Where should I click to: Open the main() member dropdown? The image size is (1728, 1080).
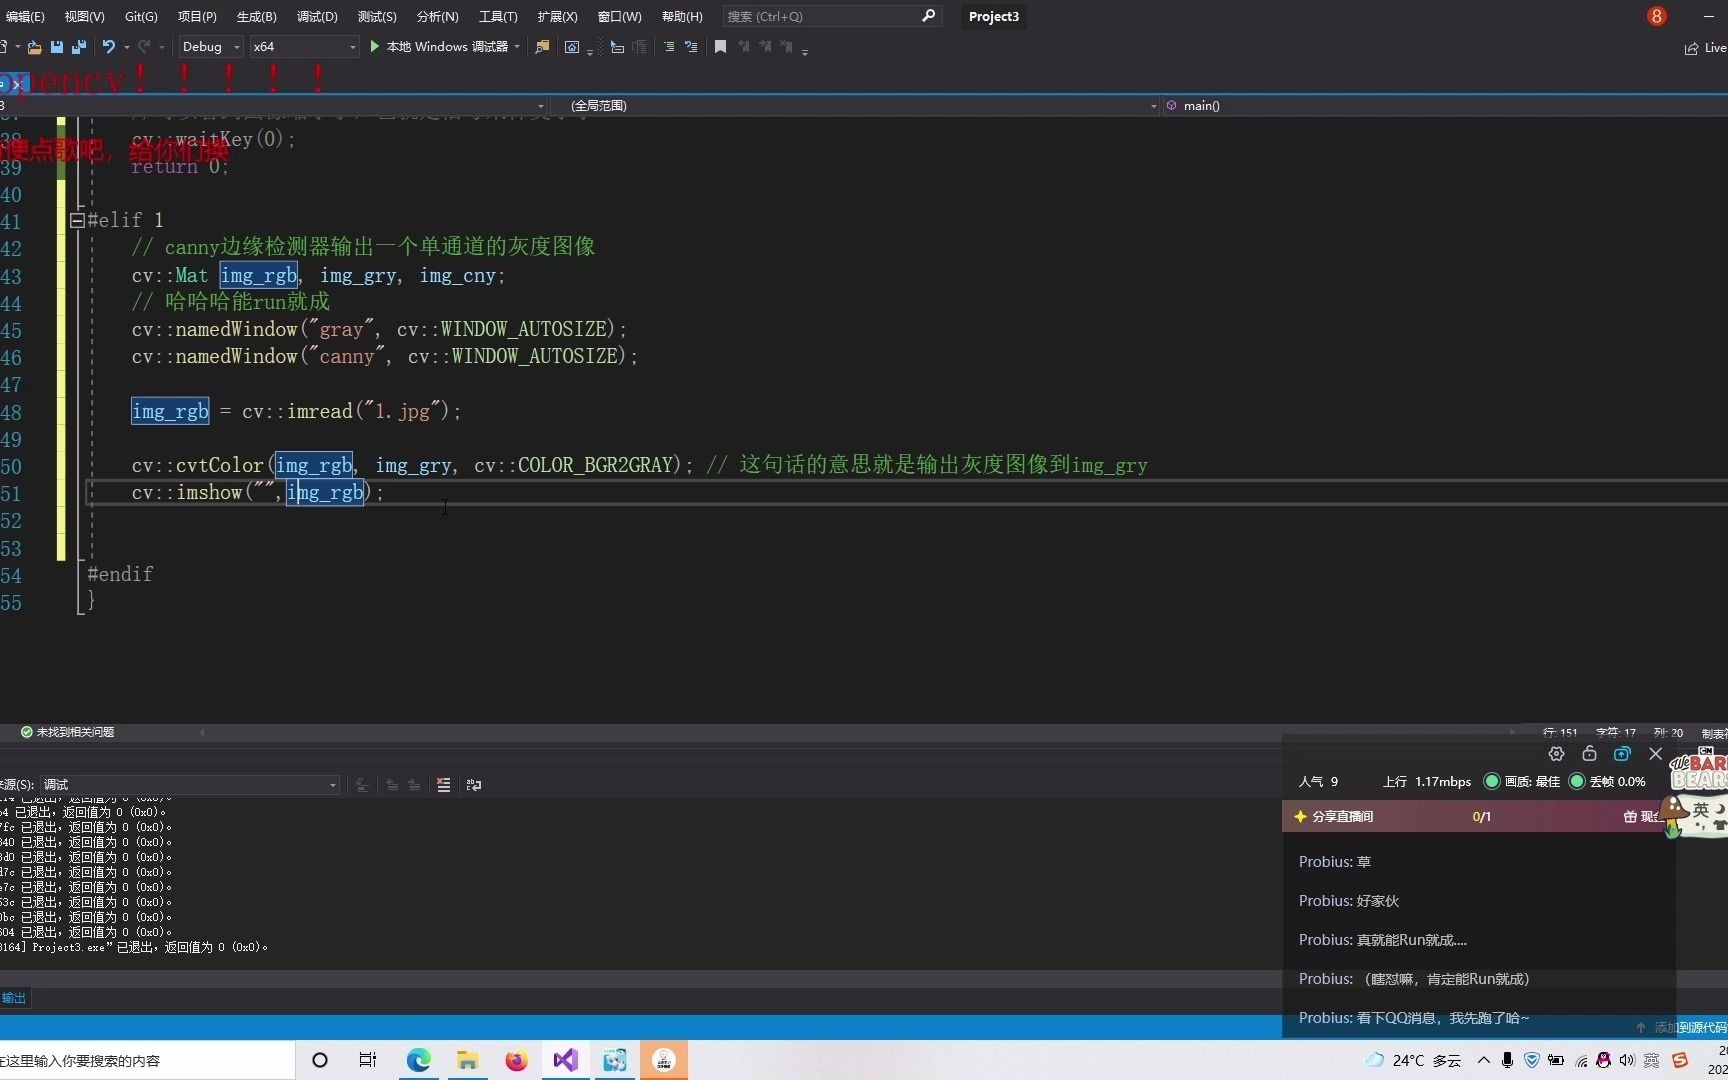(x=1445, y=105)
